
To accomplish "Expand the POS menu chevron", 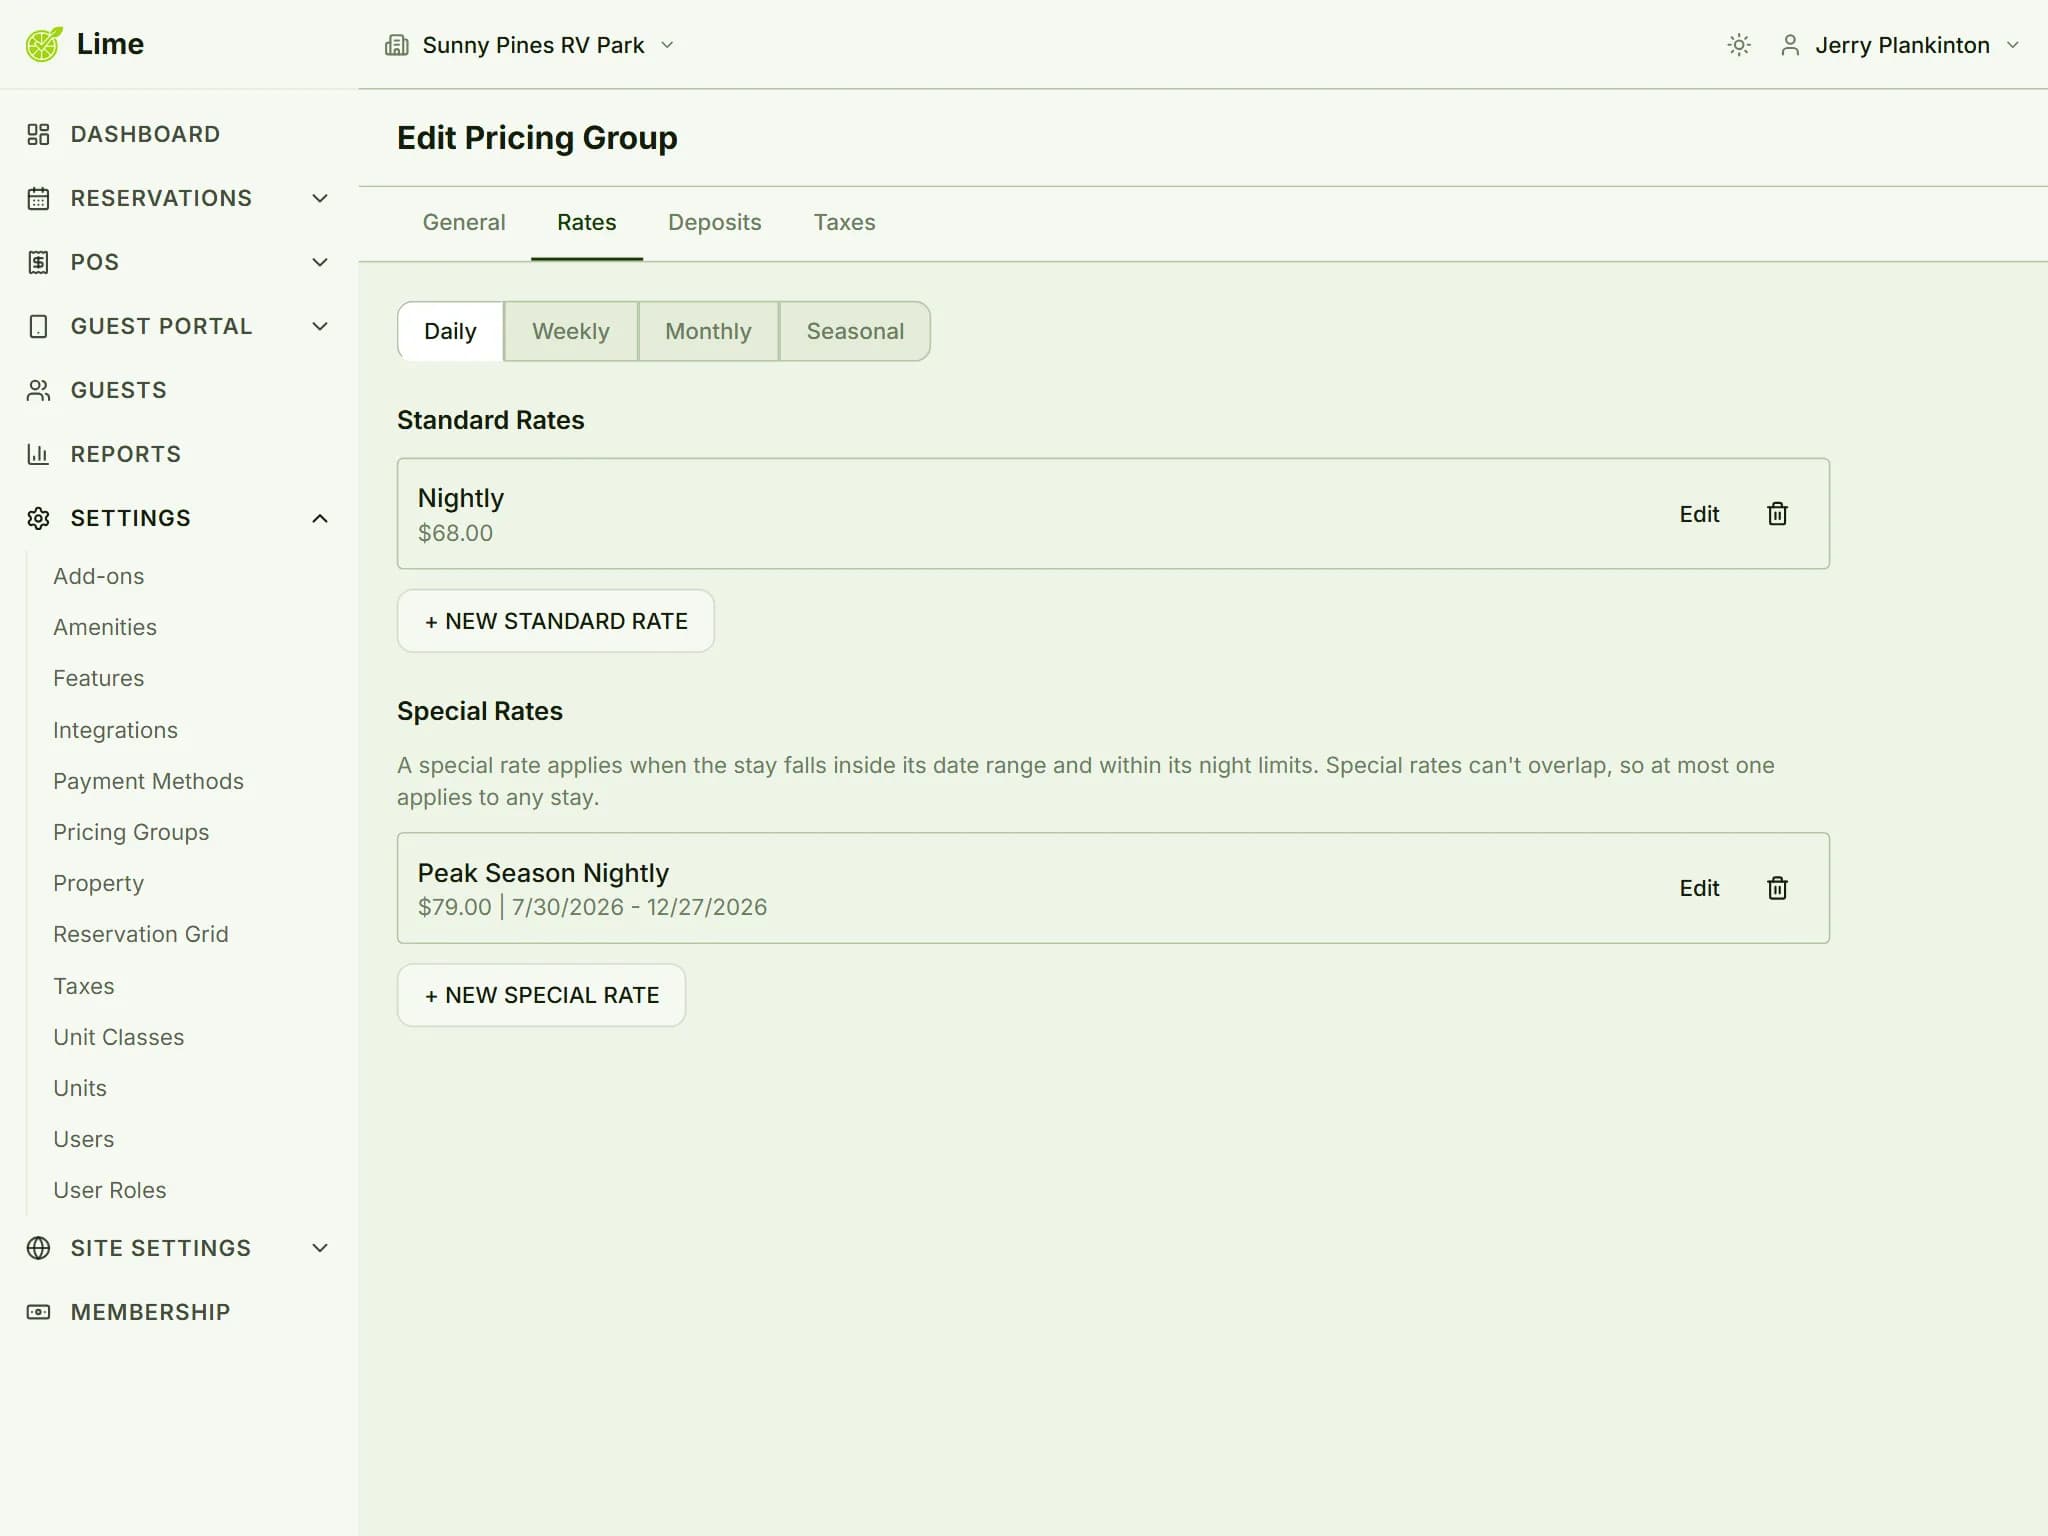I will coord(320,262).
